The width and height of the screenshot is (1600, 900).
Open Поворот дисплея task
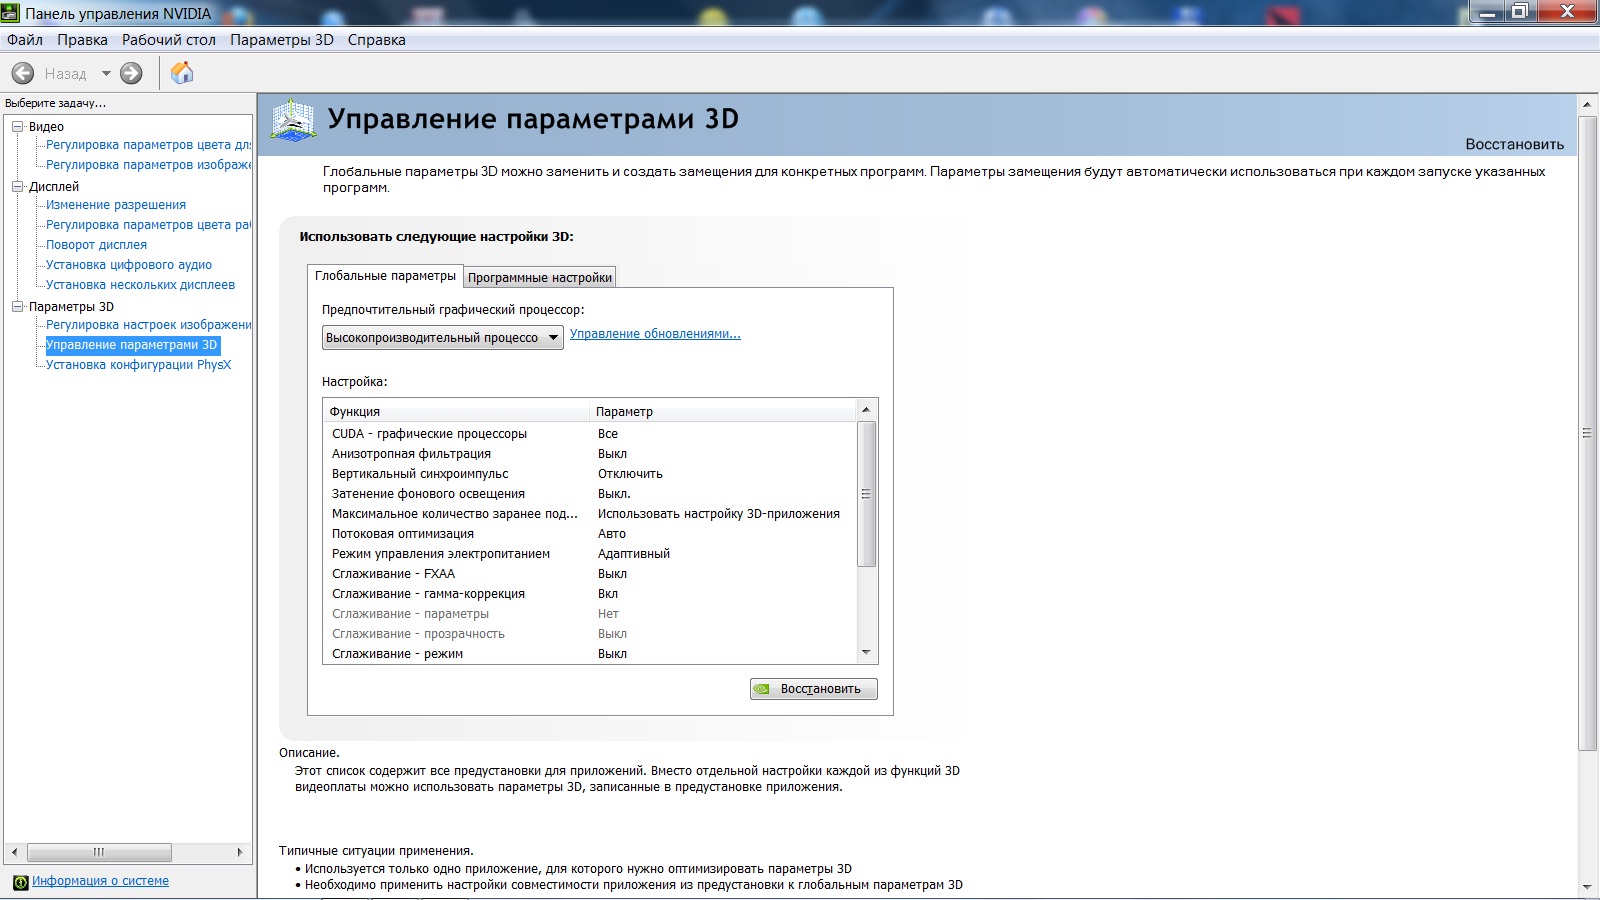point(96,245)
